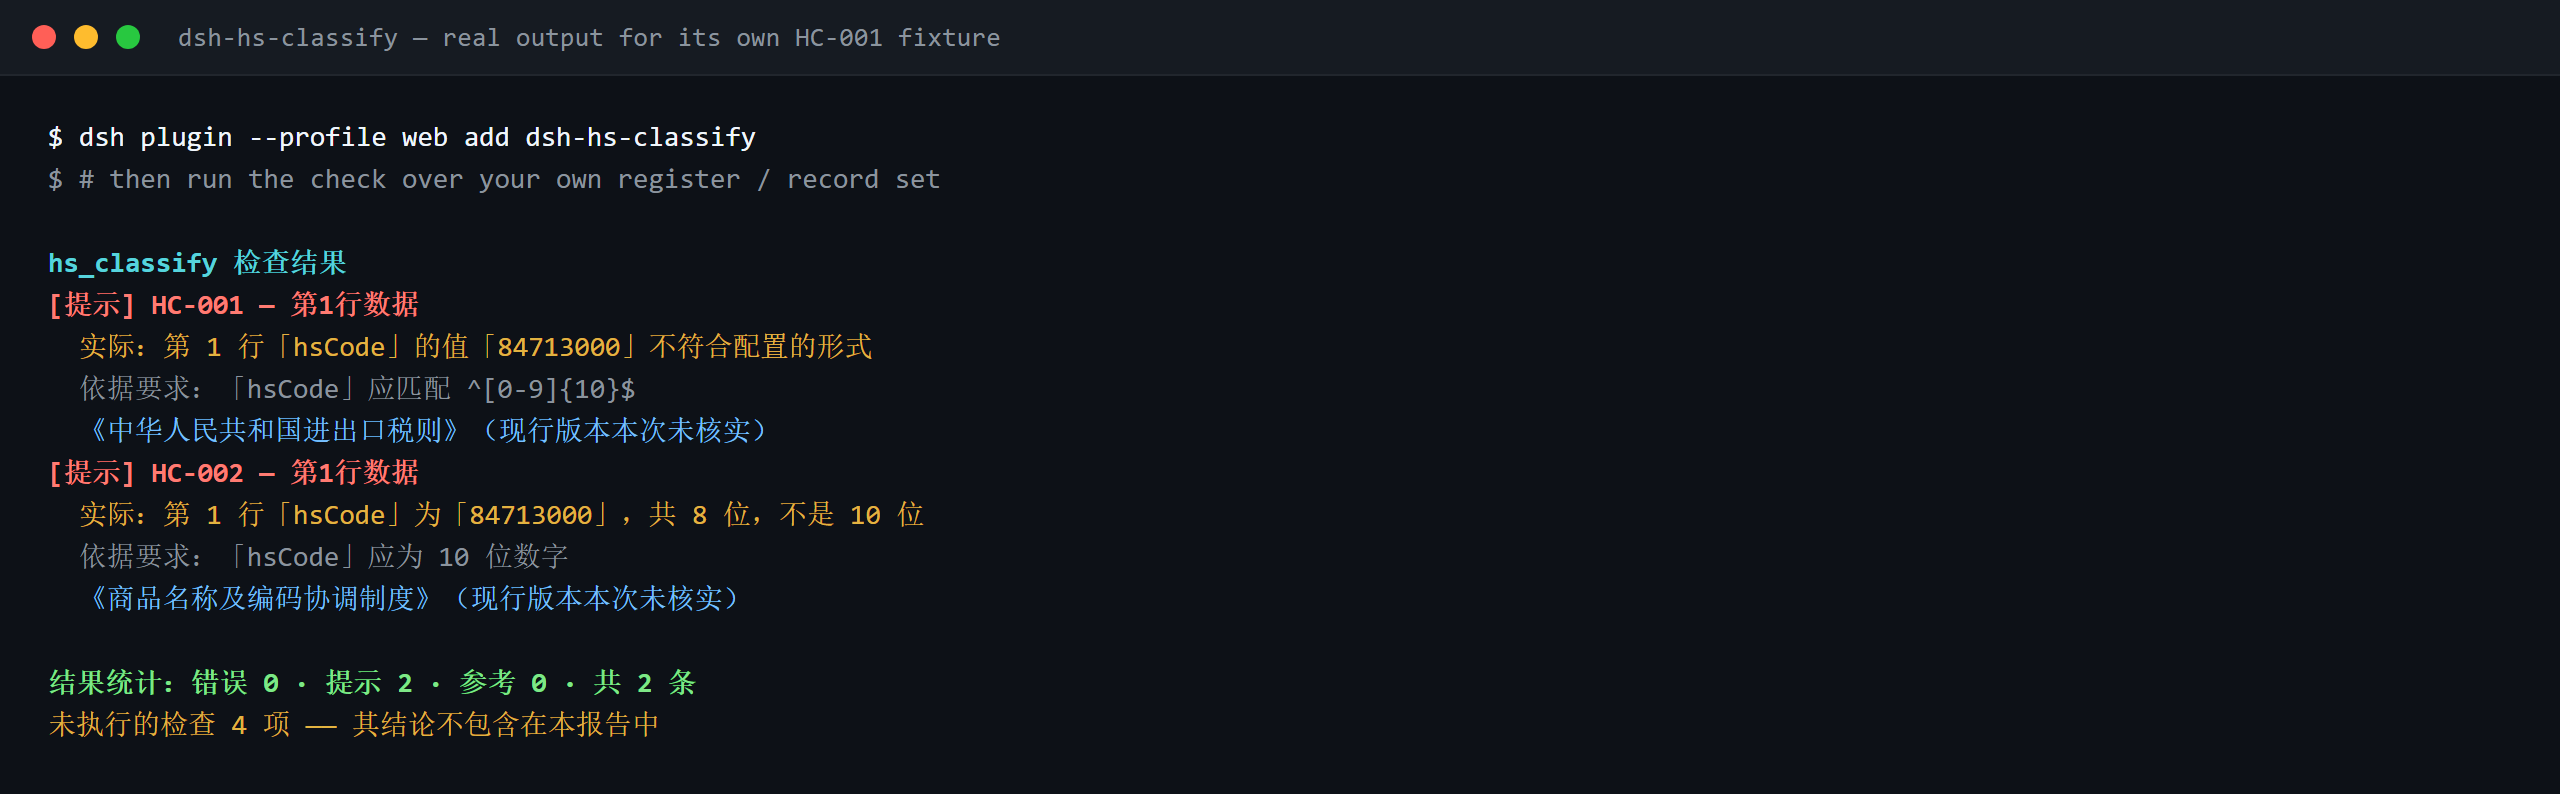Image resolution: width=2560 pixels, height=794 pixels.
Task: Click the '错误 0' count in summary
Action: click(235, 683)
